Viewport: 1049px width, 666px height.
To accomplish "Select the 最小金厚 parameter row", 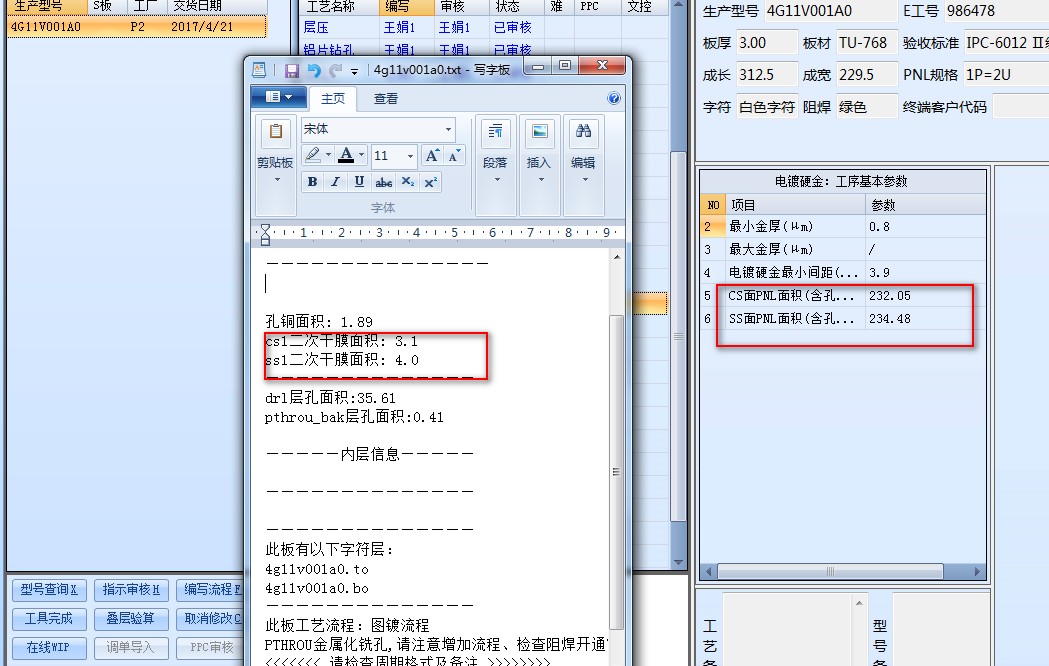I will tap(843, 227).
